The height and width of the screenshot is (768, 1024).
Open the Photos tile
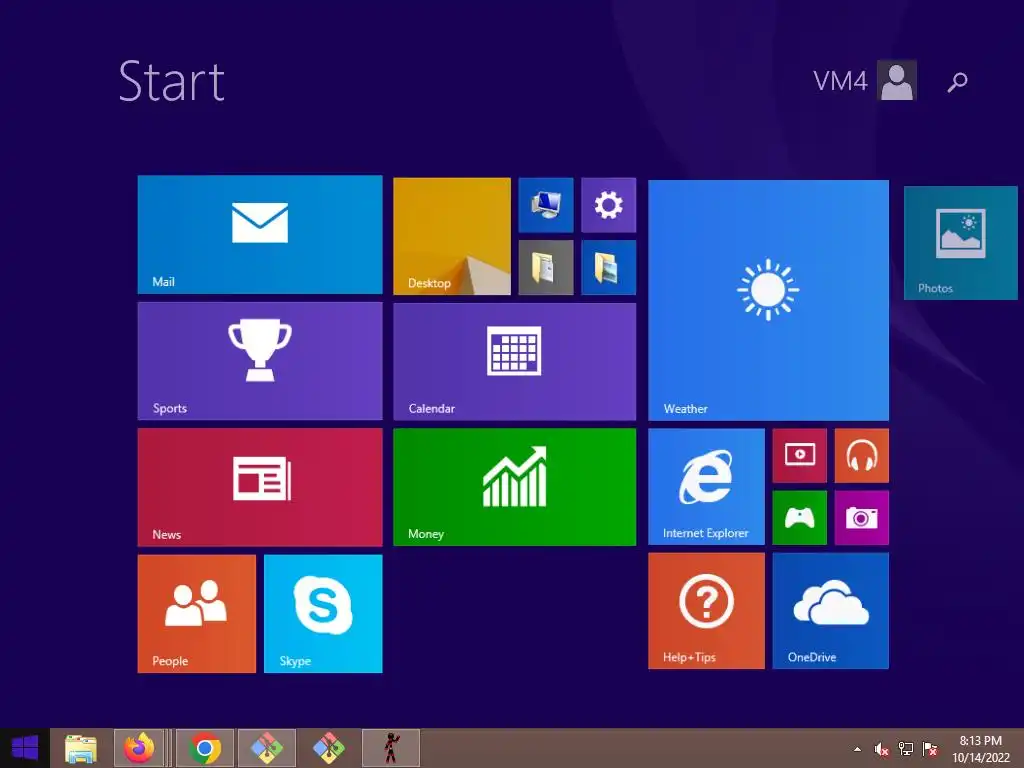point(961,243)
